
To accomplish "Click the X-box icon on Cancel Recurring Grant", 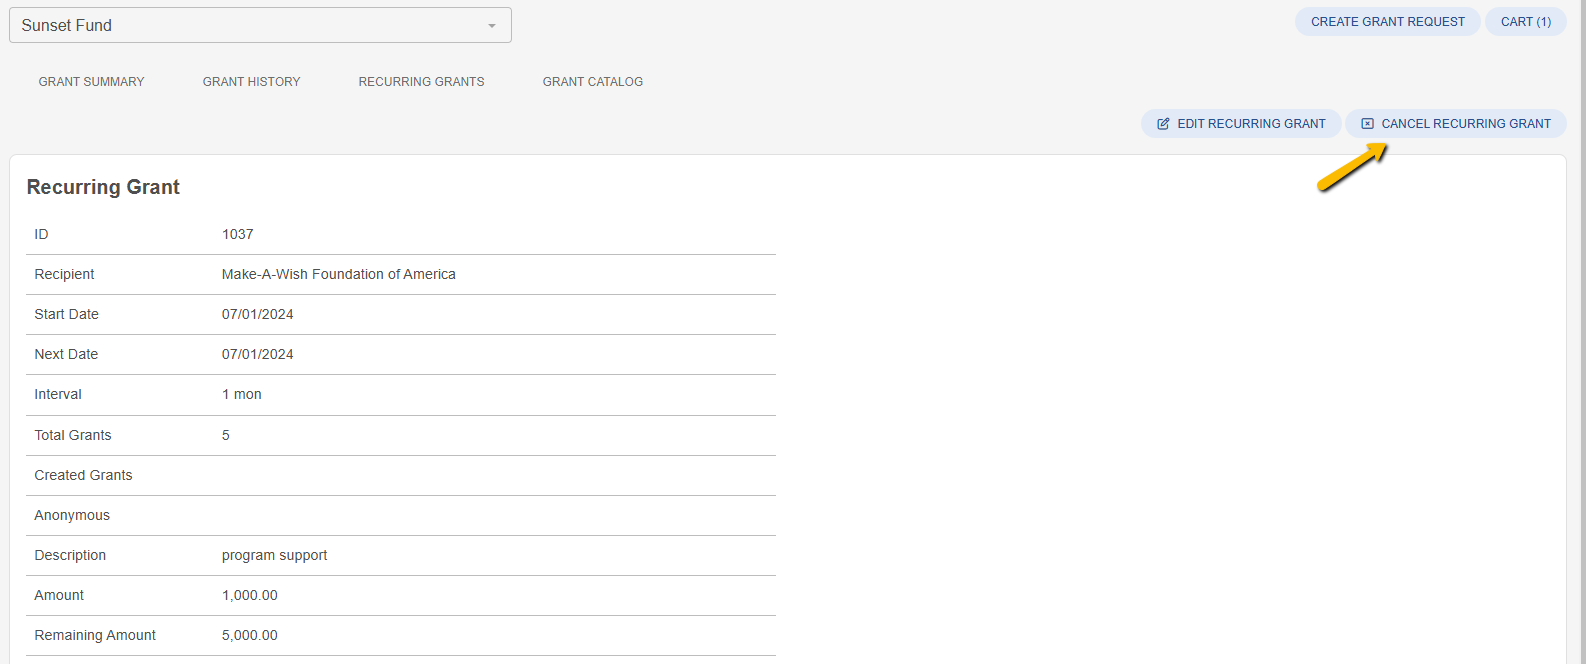I will (x=1367, y=124).
